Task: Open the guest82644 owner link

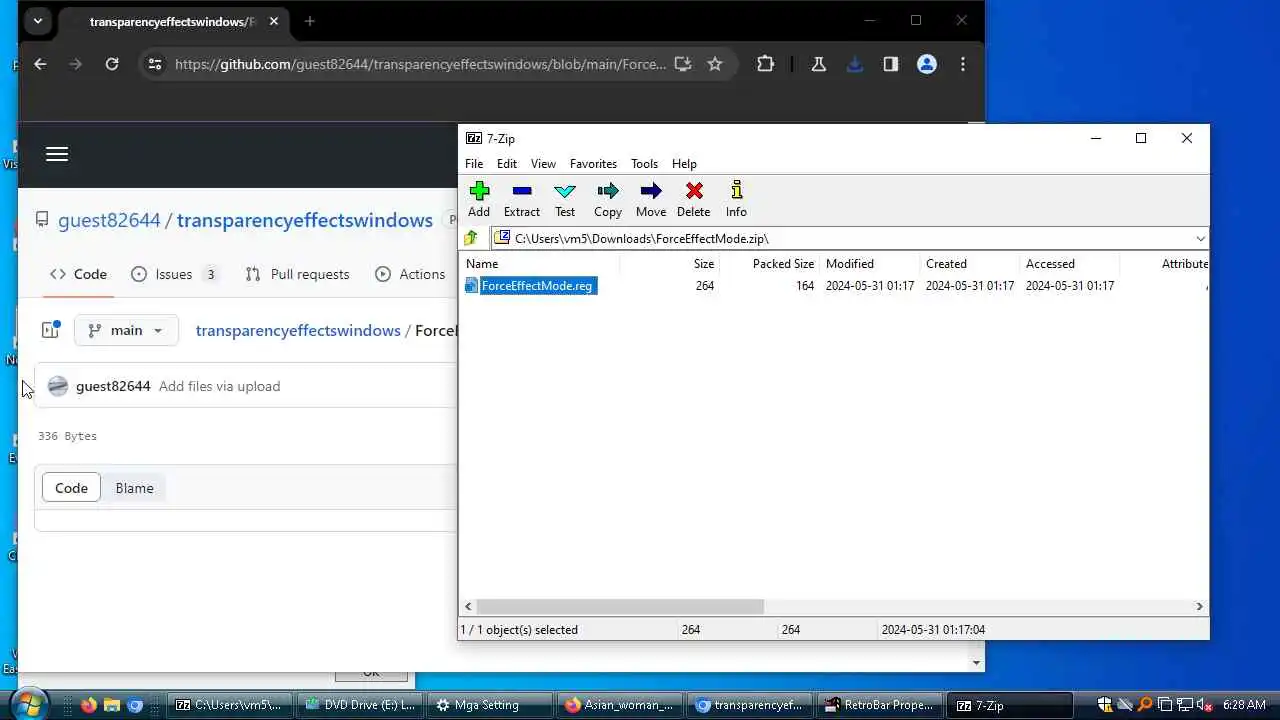Action: point(109,220)
